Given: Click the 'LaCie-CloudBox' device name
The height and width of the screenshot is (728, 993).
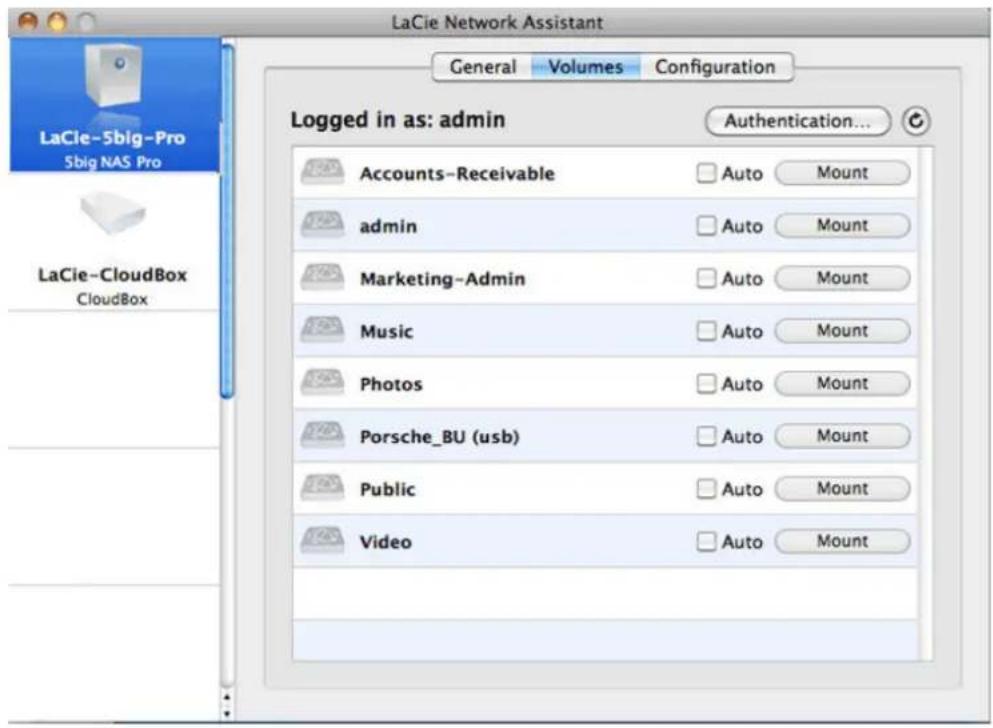Looking at the screenshot, I should pos(113,275).
